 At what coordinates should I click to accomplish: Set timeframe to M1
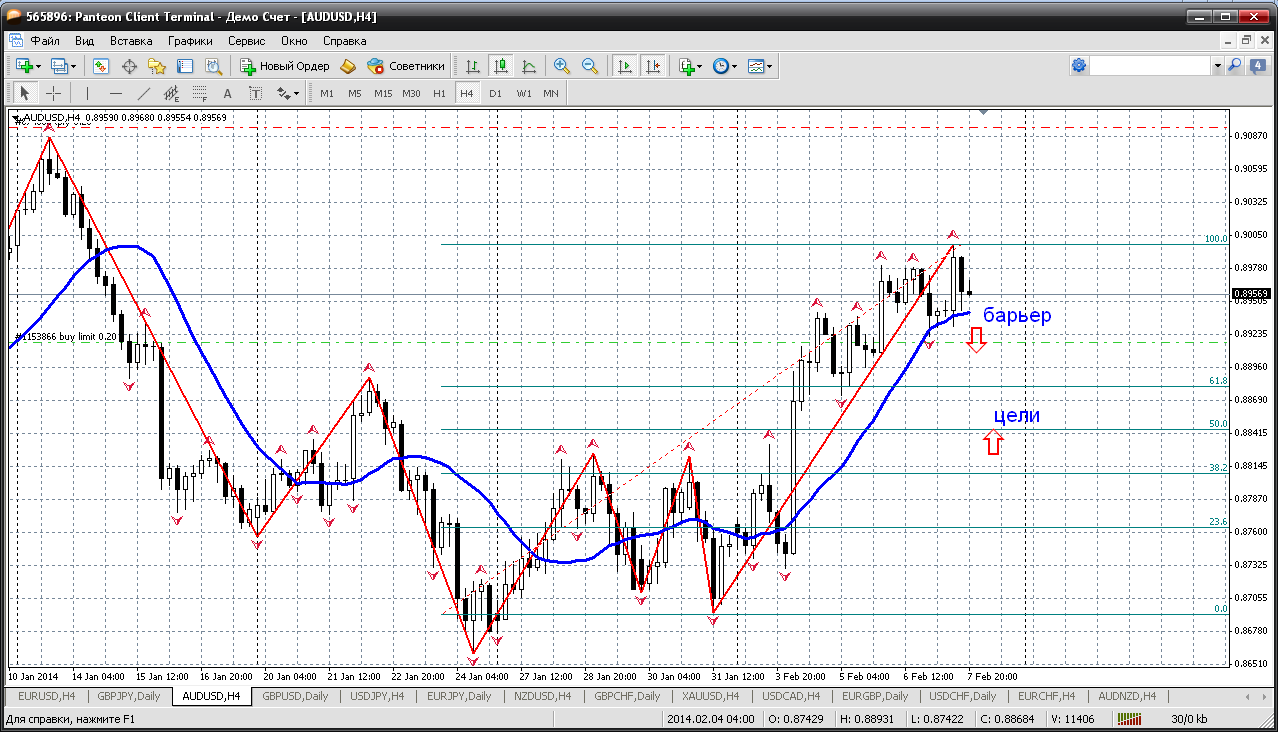point(327,93)
